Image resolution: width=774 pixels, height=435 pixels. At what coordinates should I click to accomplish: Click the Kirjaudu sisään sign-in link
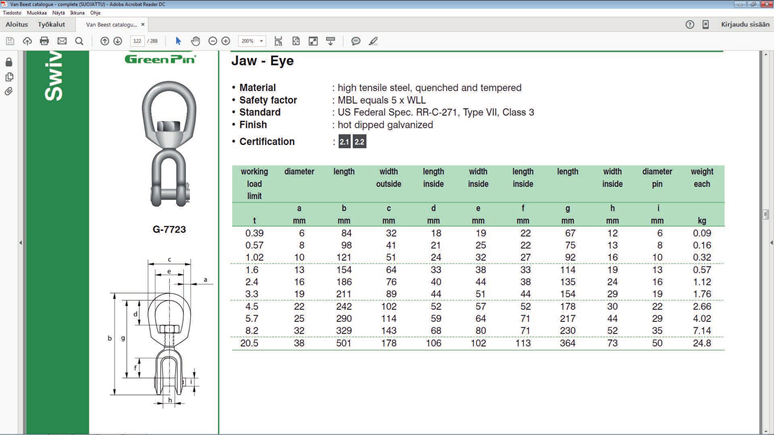(745, 24)
